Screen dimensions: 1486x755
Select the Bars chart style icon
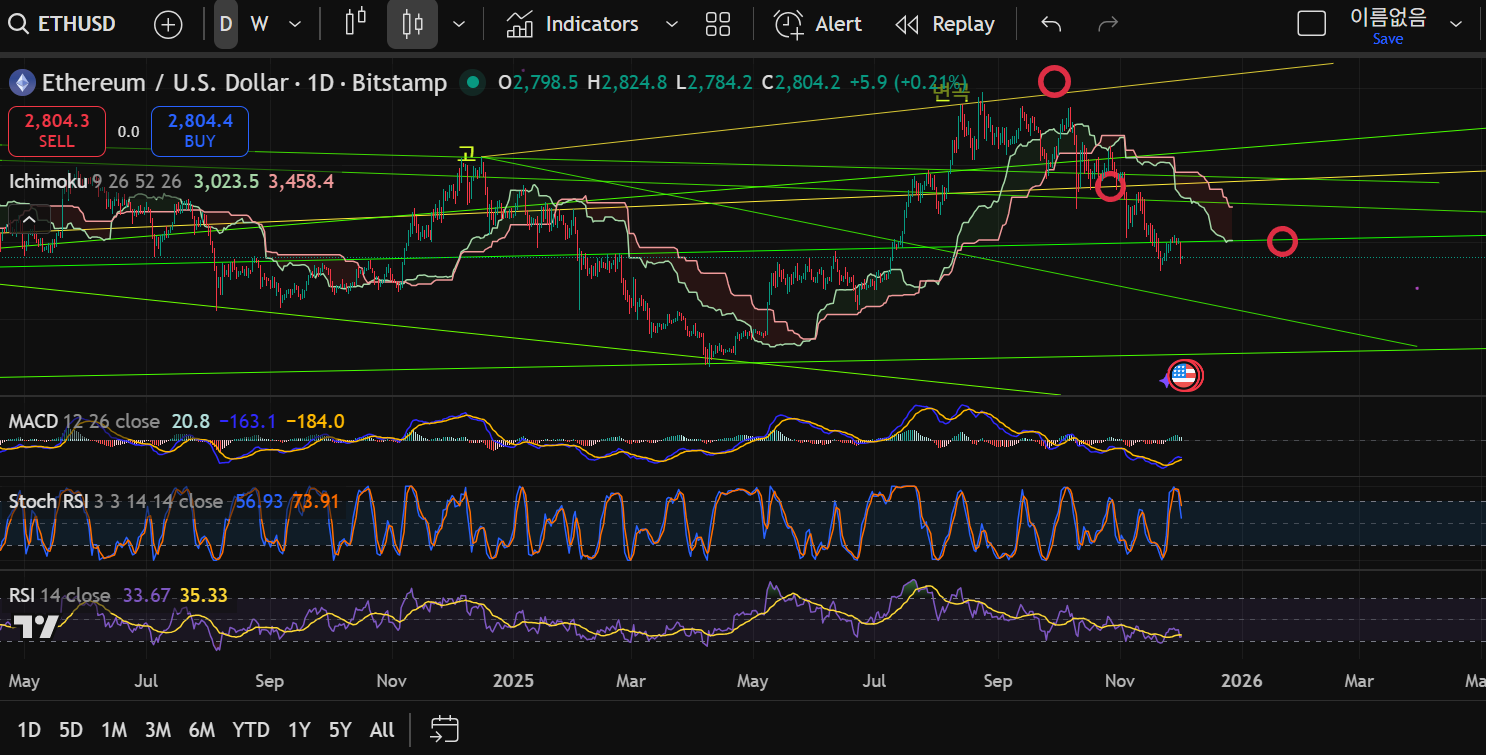pos(355,24)
